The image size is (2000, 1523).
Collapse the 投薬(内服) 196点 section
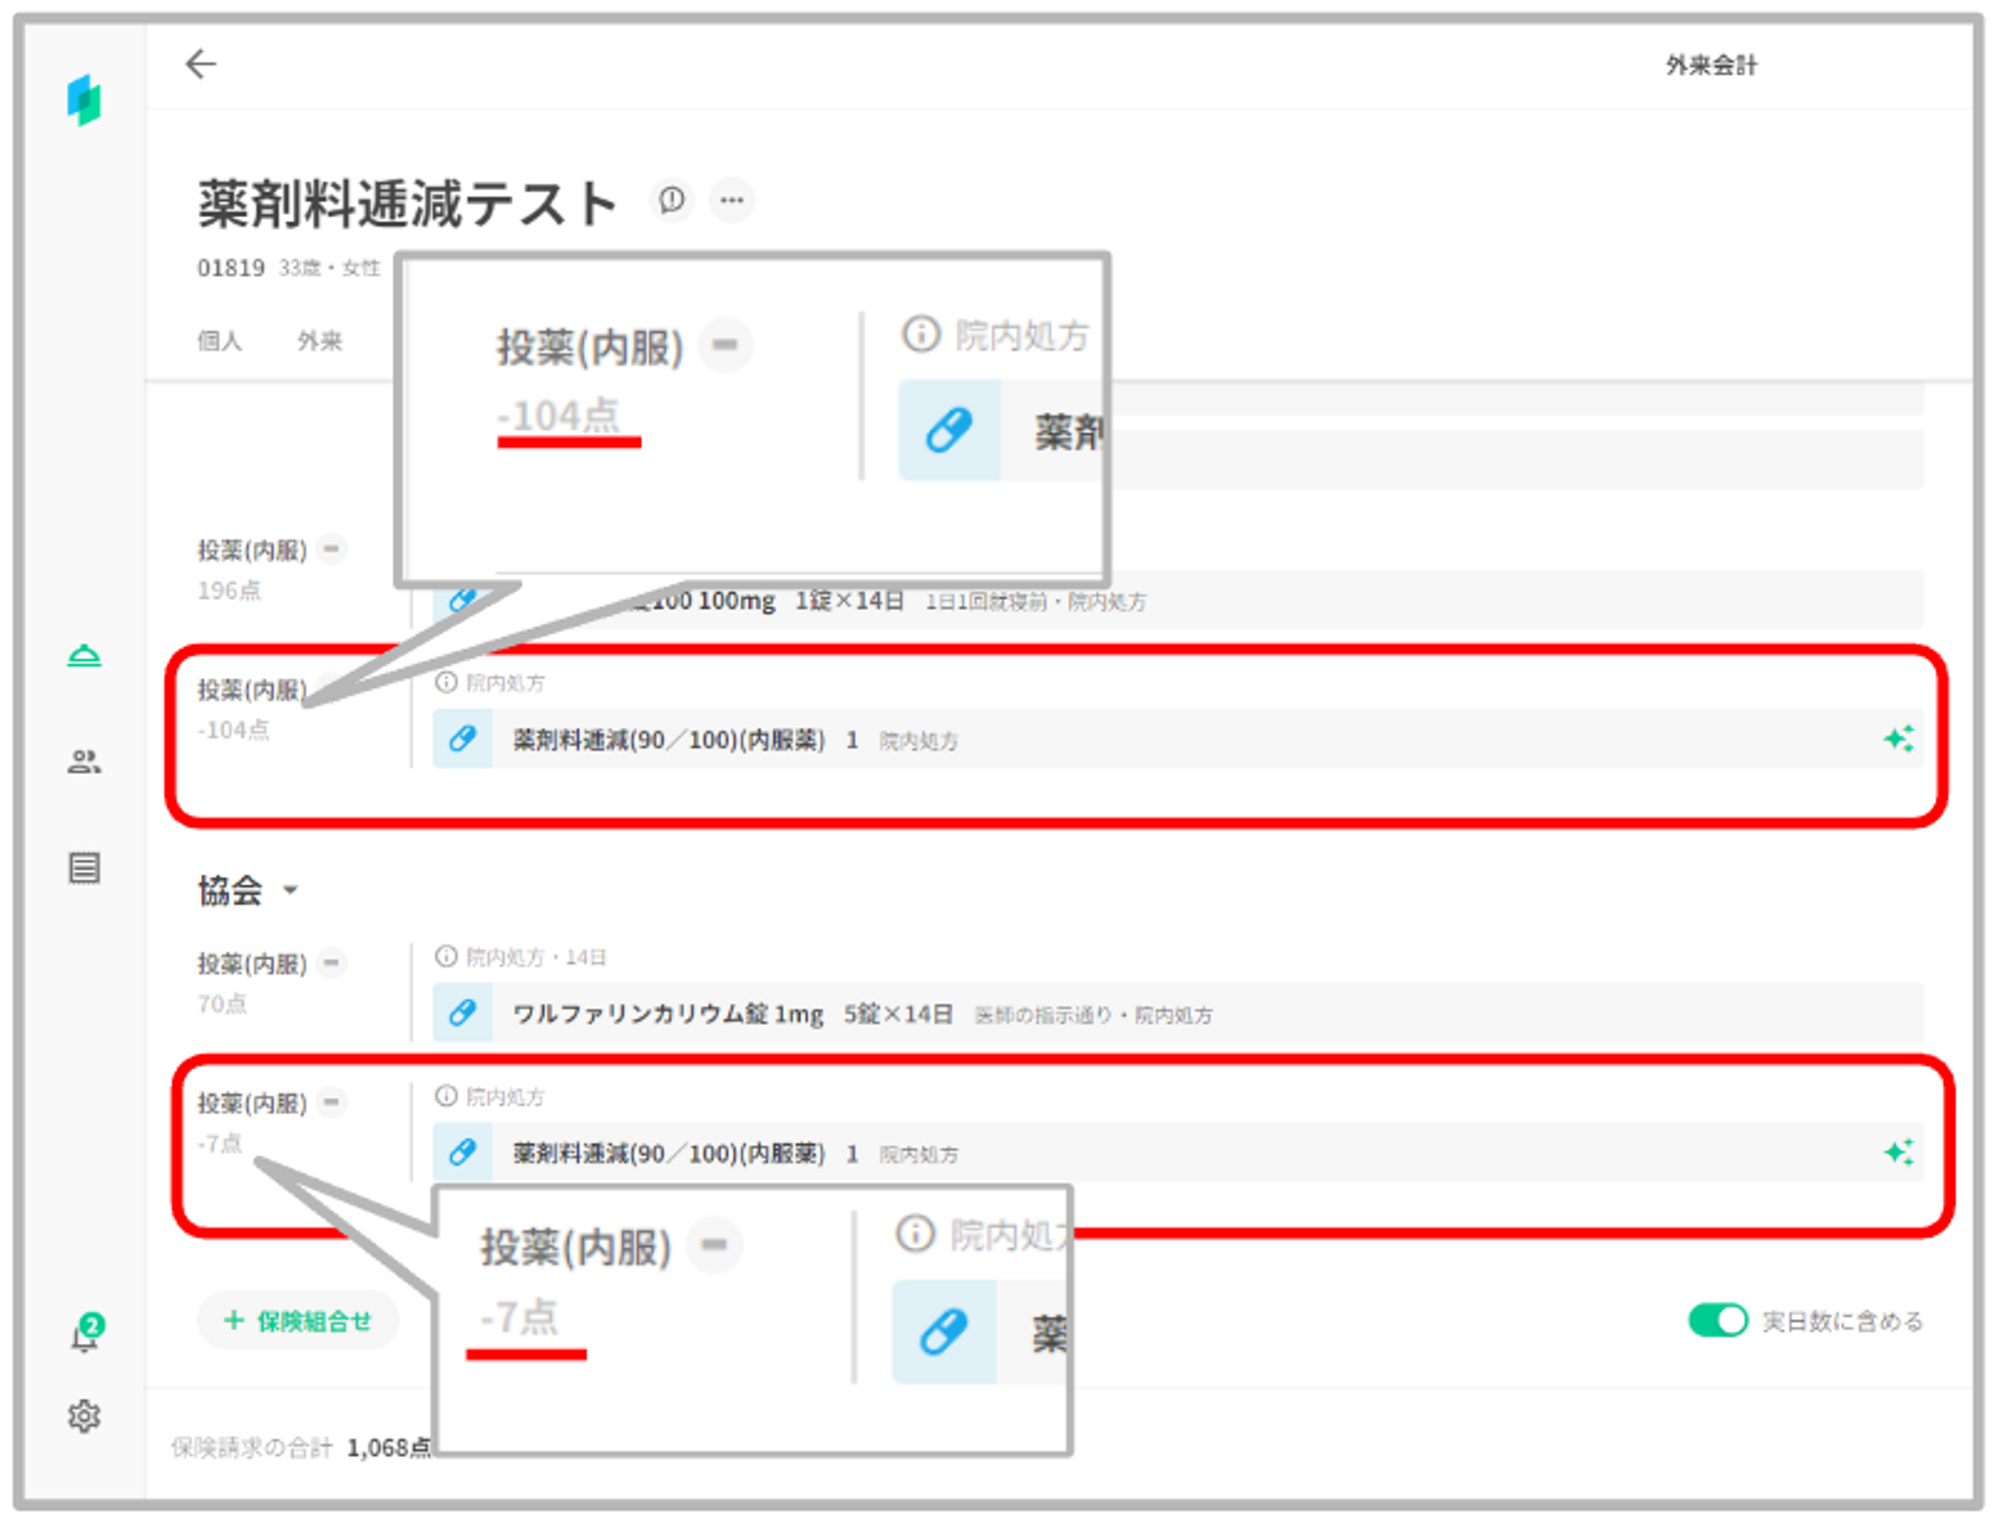coord(331,549)
